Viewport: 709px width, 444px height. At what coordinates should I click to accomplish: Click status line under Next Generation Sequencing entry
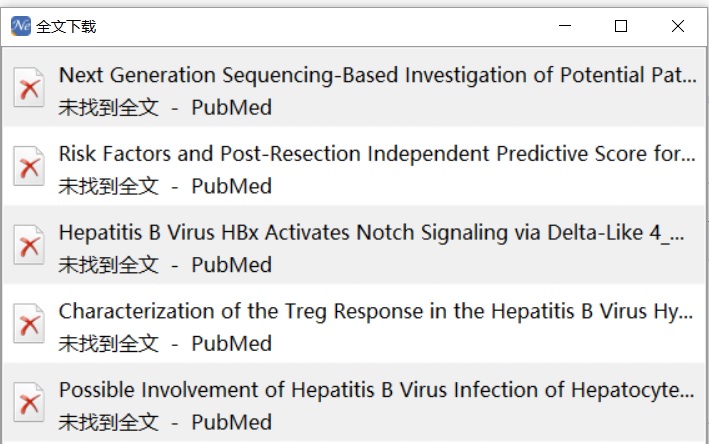tap(165, 107)
